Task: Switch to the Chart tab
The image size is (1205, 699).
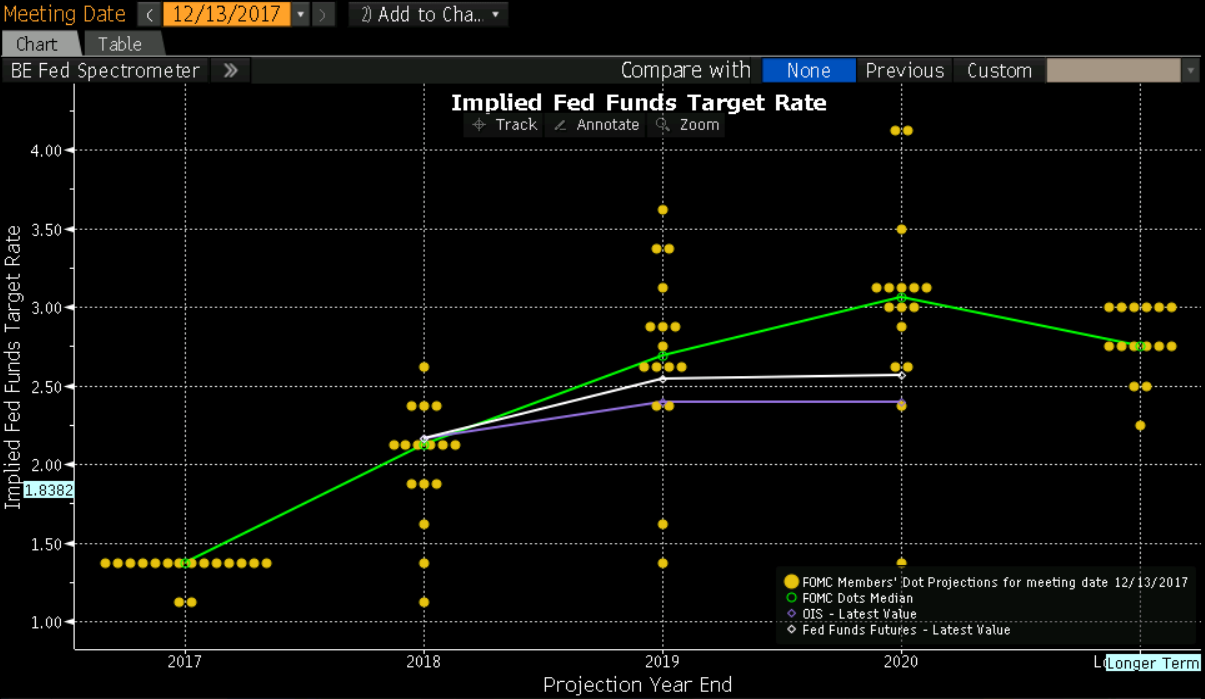Action: (x=37, y=44)
